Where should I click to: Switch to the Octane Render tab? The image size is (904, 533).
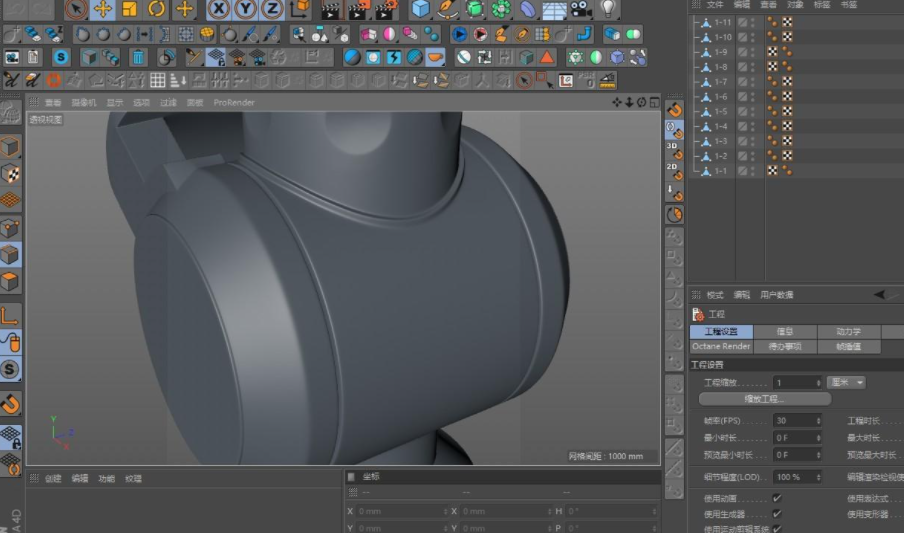tap(721, 346)
